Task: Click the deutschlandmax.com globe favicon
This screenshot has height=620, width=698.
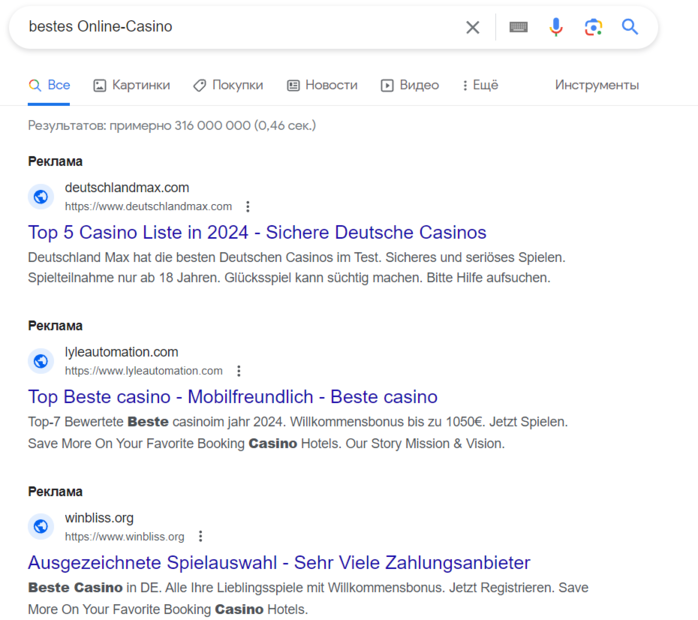Action: (41, 196)
